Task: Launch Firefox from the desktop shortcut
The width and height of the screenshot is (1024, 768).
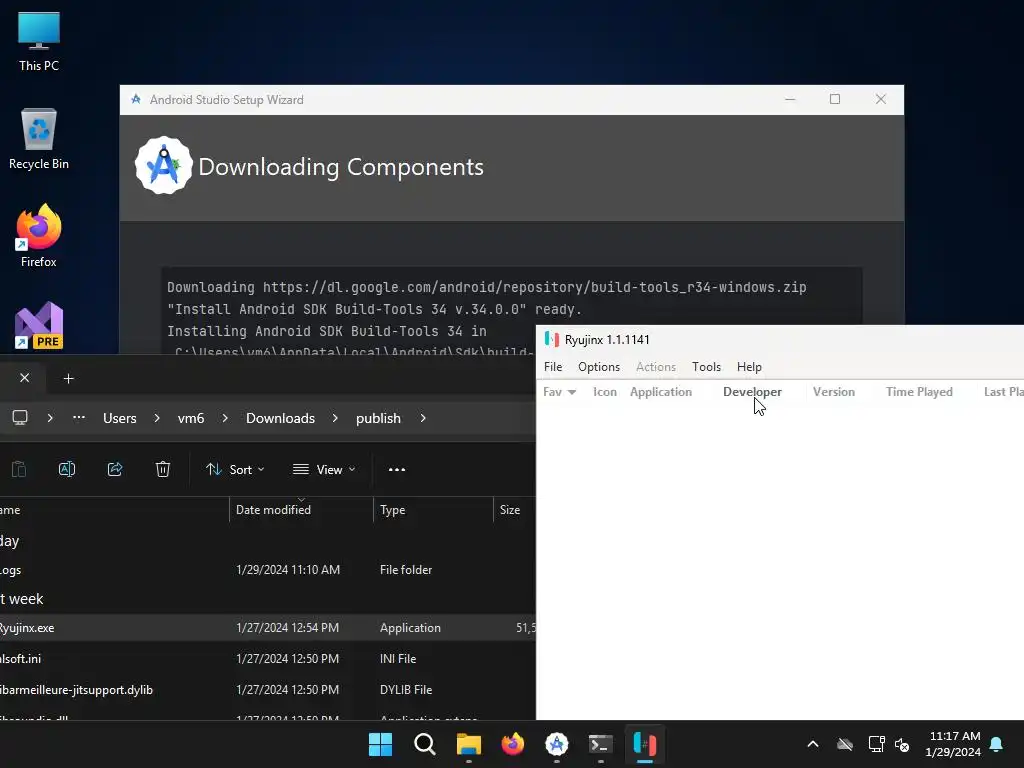Action: click(x=39, y=236)
